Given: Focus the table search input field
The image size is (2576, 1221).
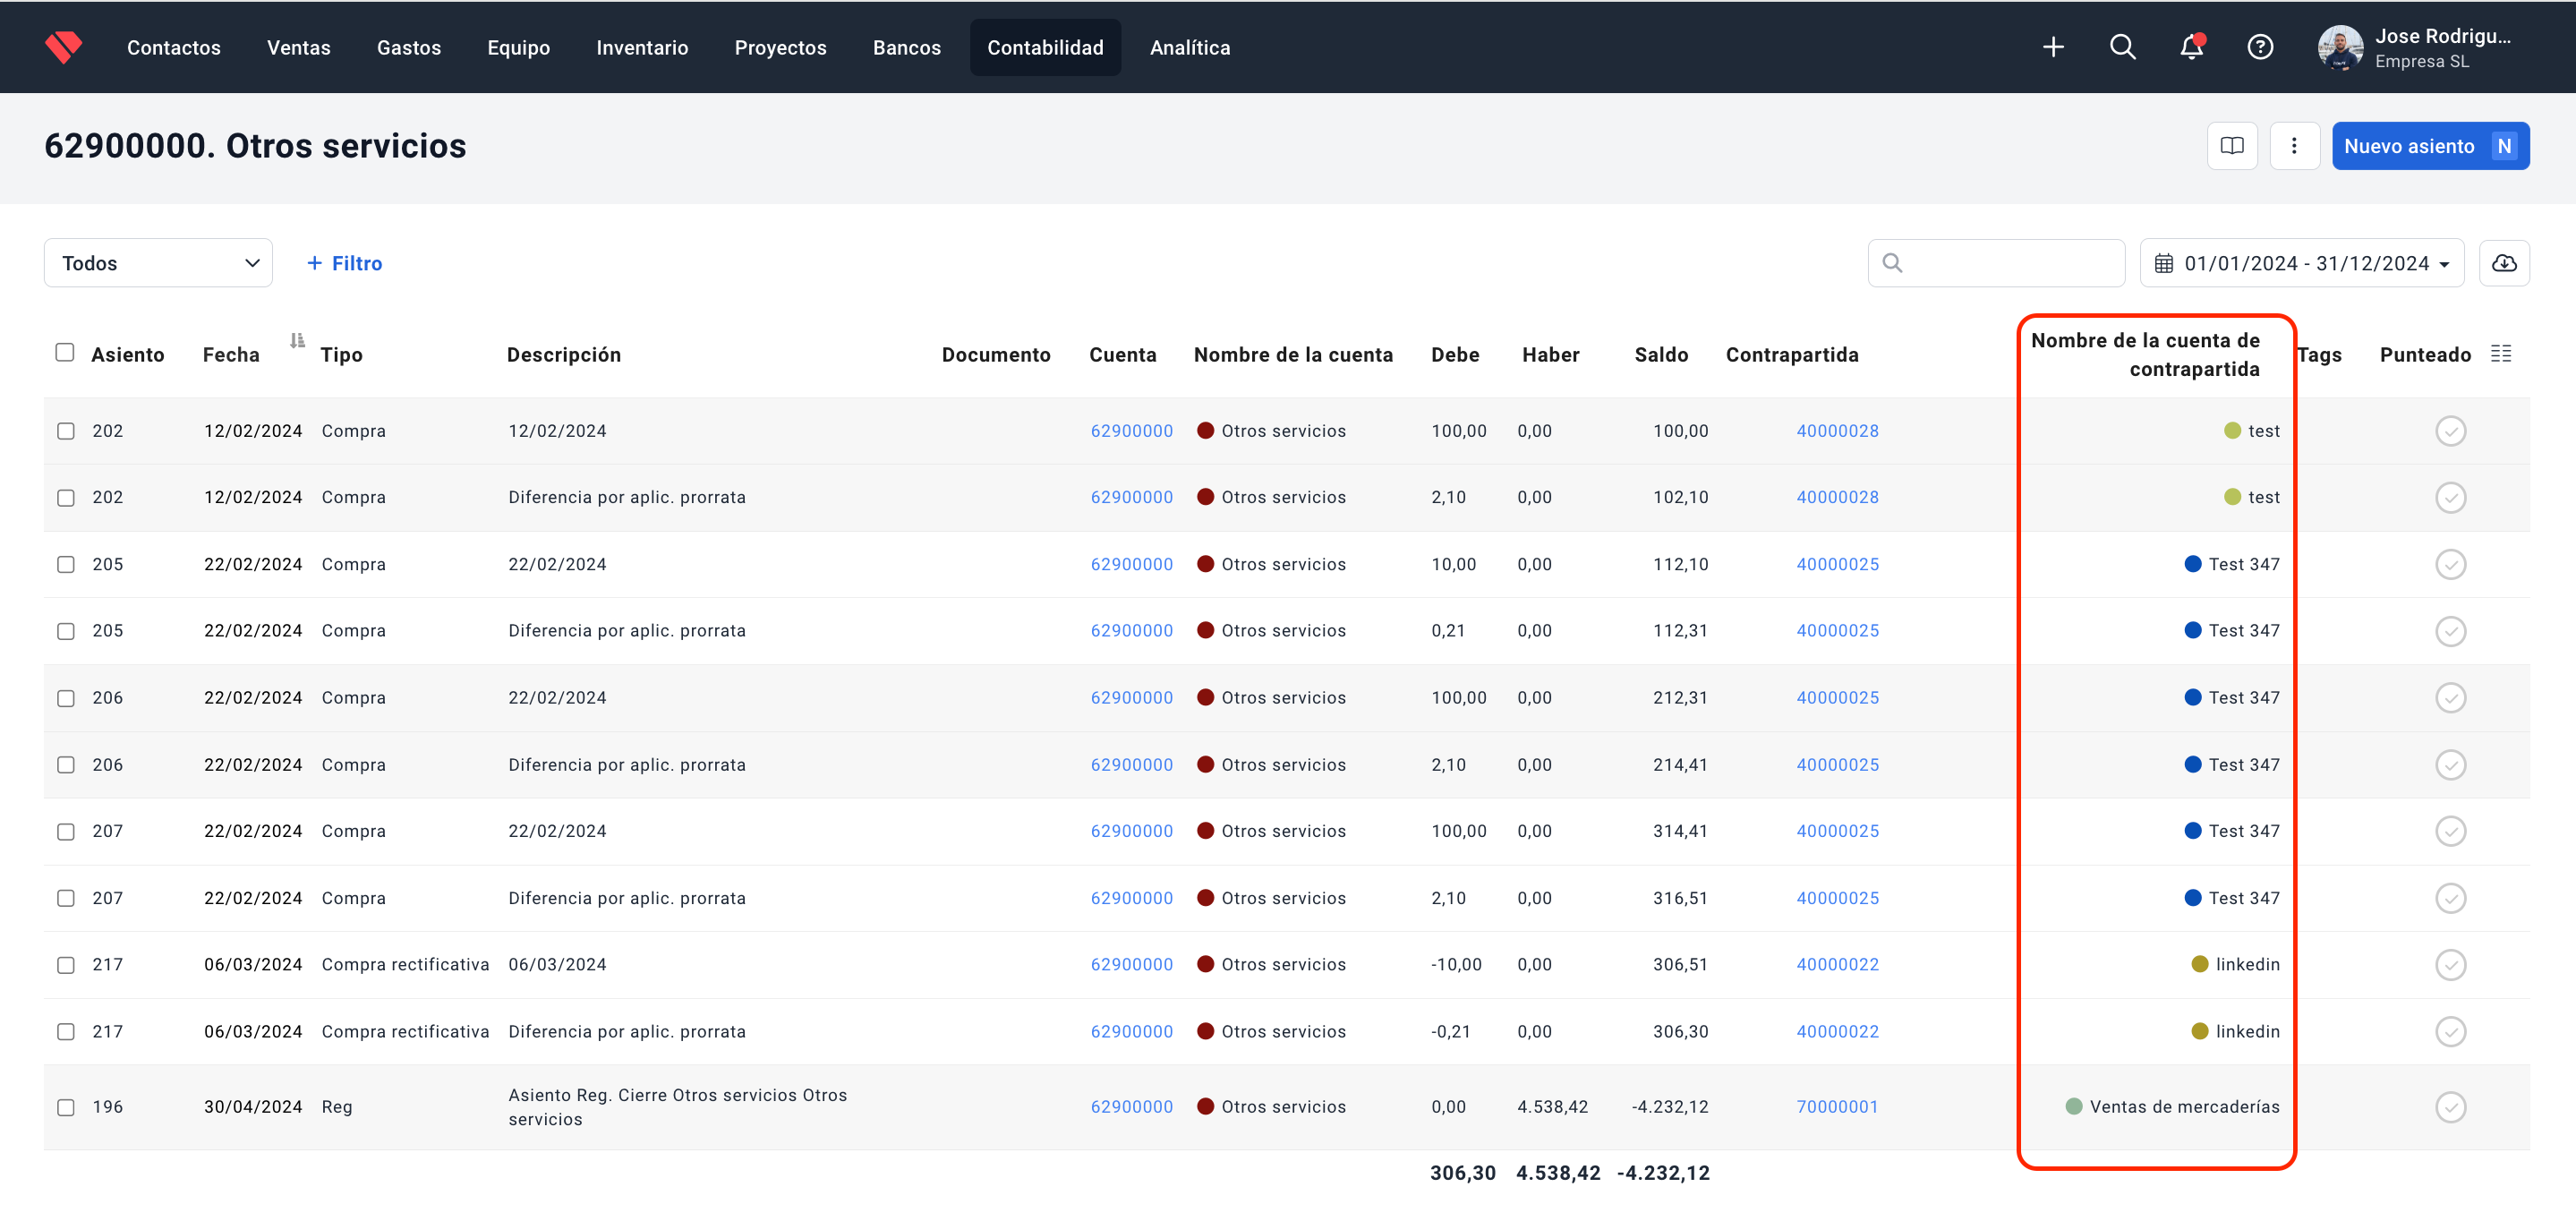Looking at the screenshot, I should click(x=1995, y=263).
